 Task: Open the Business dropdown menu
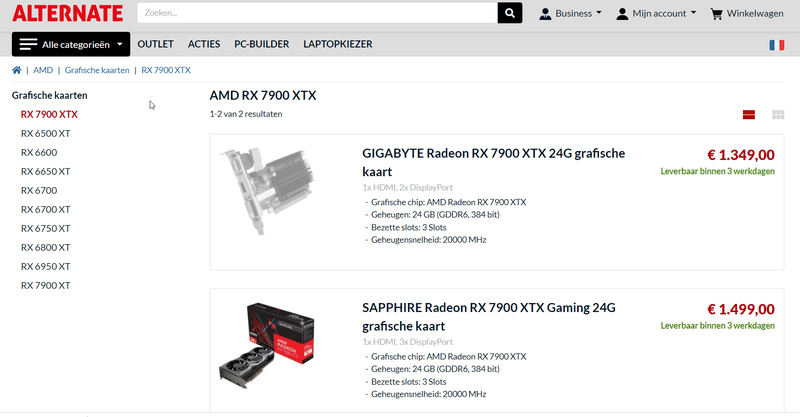click(x=570, y=14)
